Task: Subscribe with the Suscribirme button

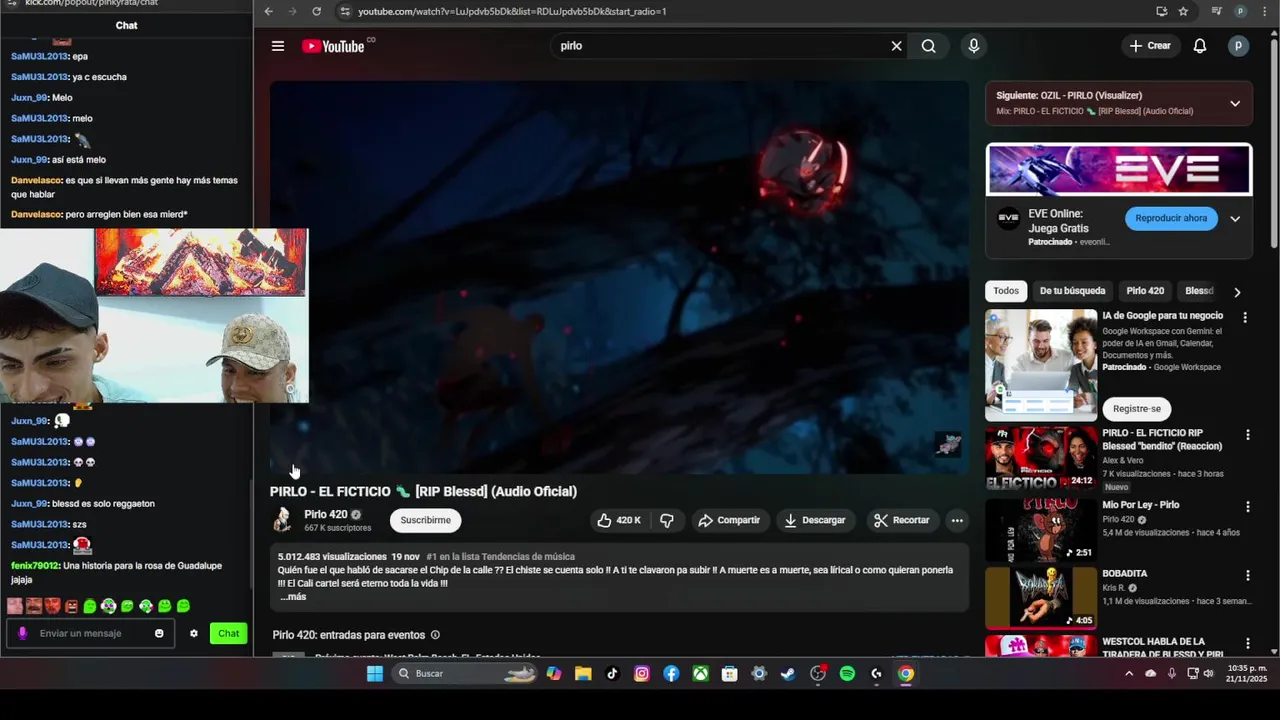Action: [x=426, y=520]
